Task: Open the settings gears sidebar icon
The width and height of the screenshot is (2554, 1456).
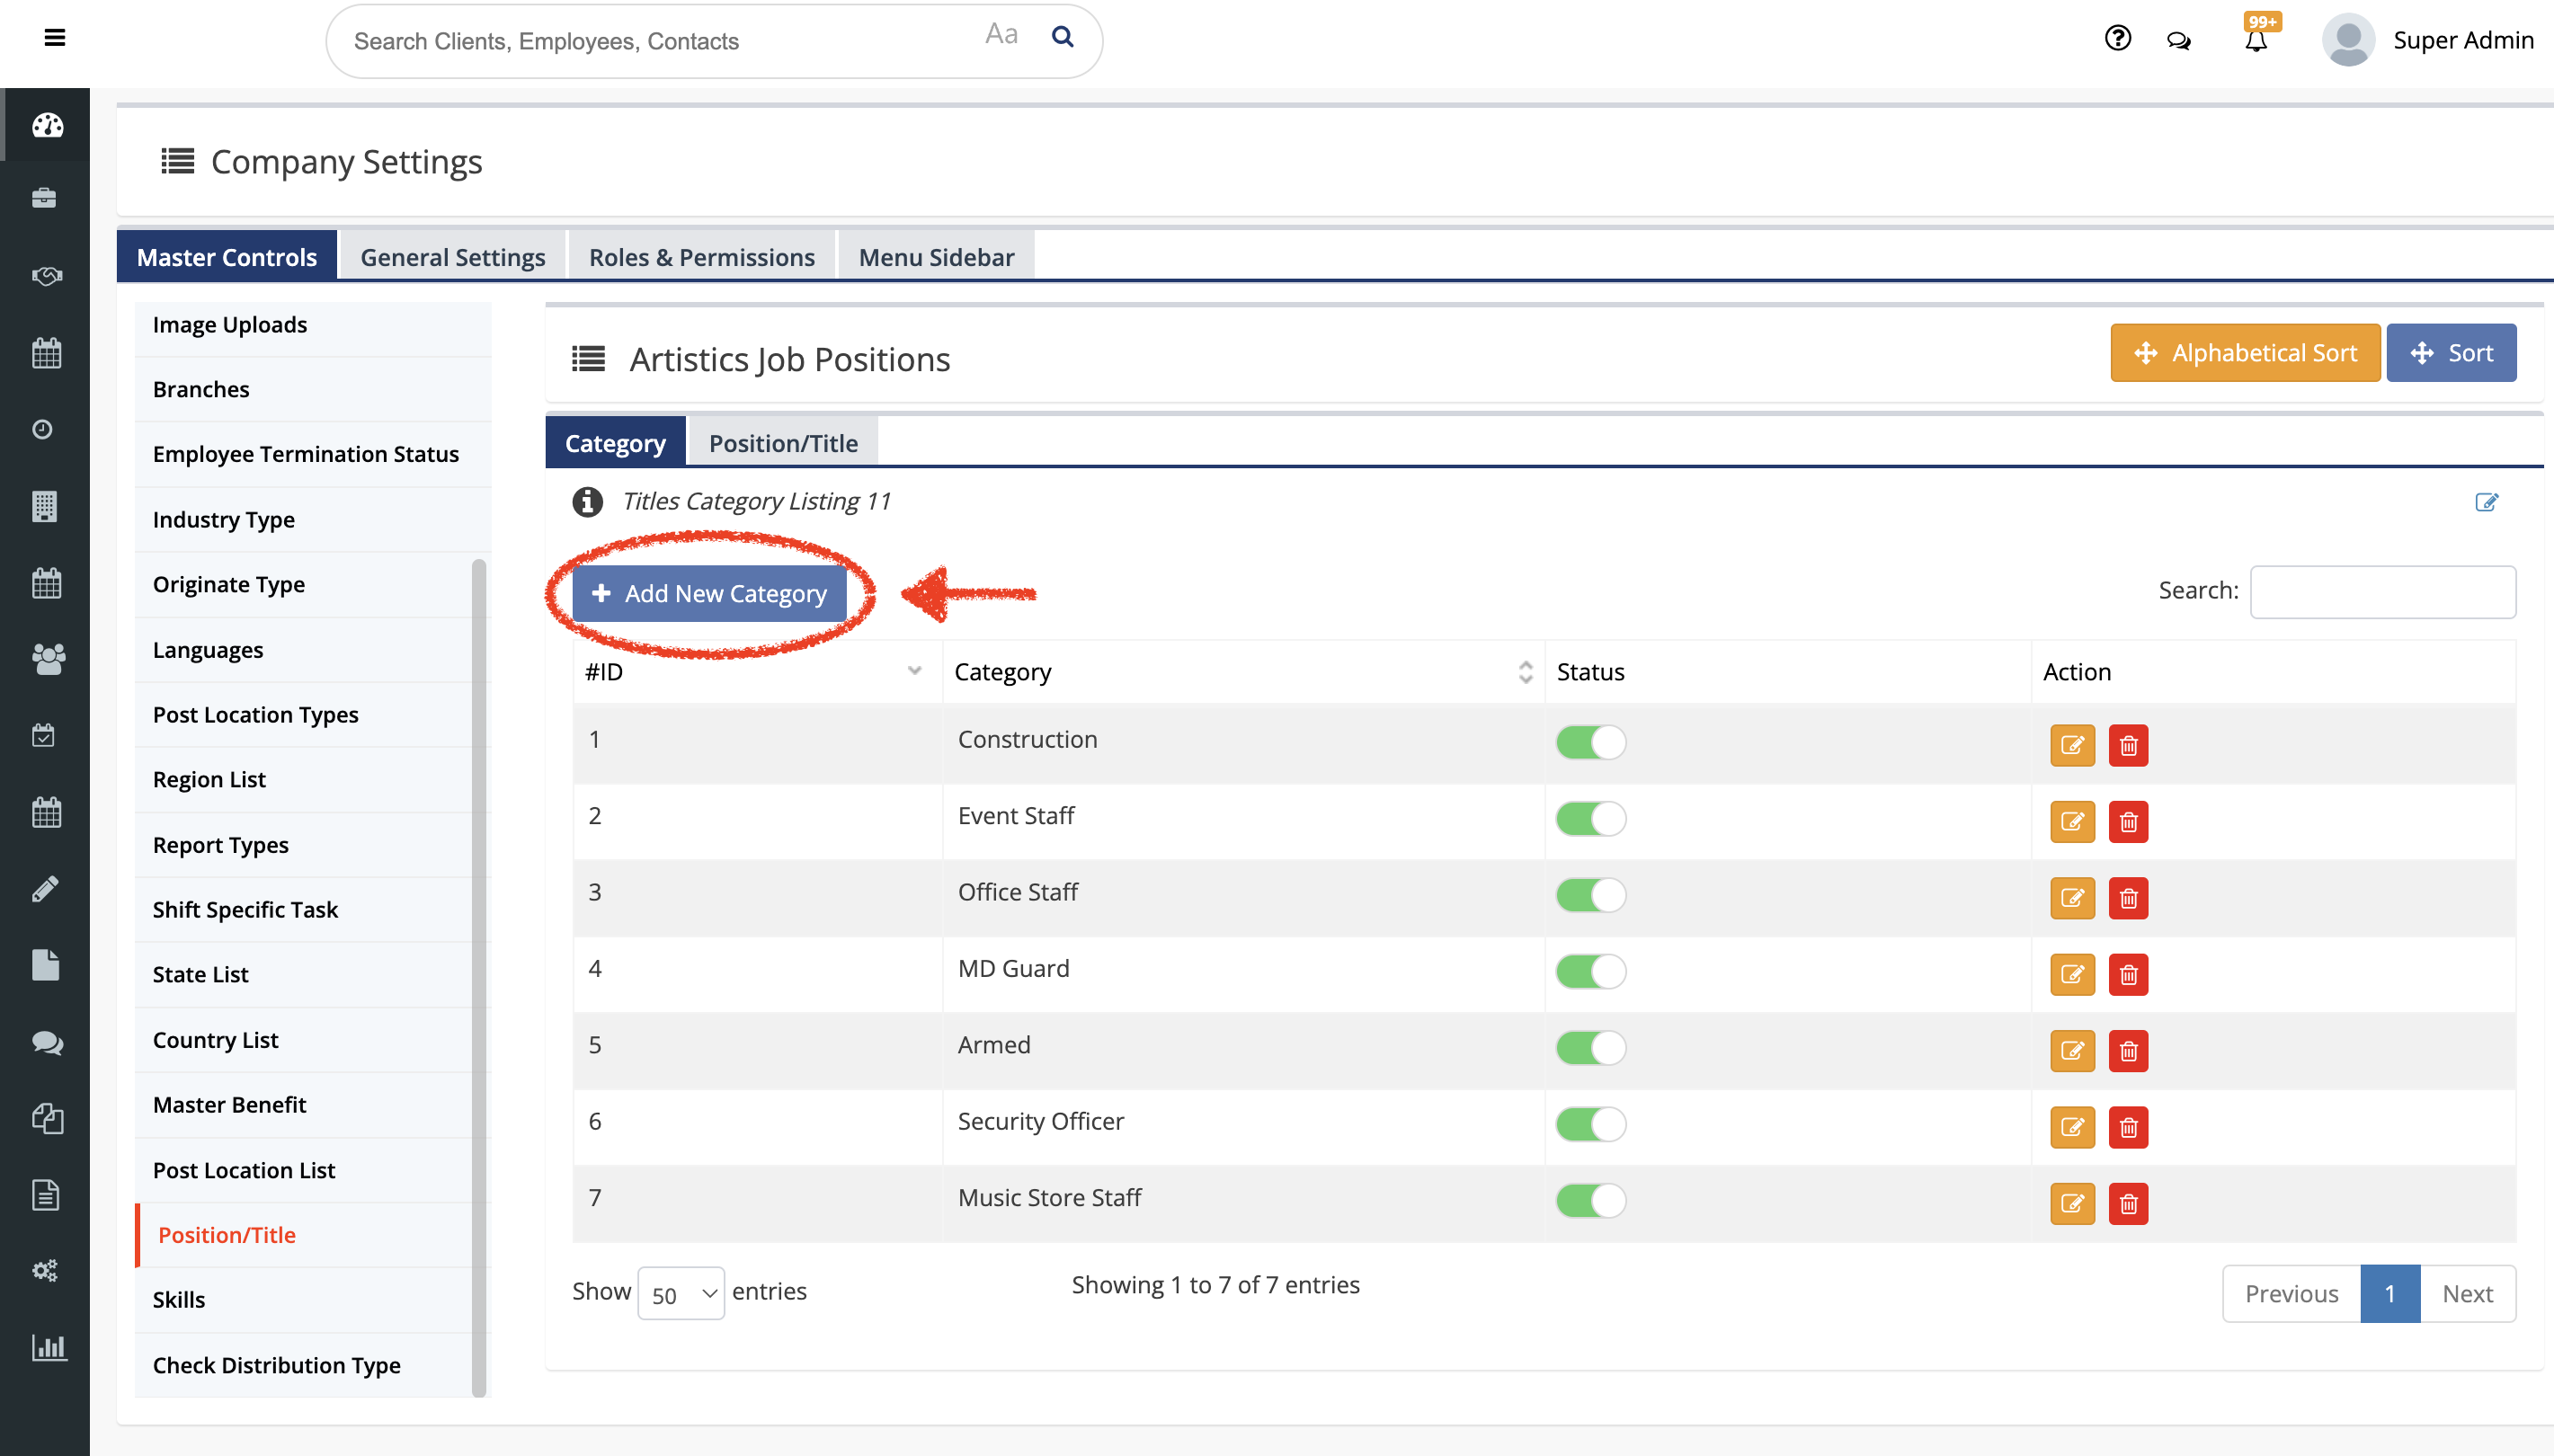Action: point(45,1271)
